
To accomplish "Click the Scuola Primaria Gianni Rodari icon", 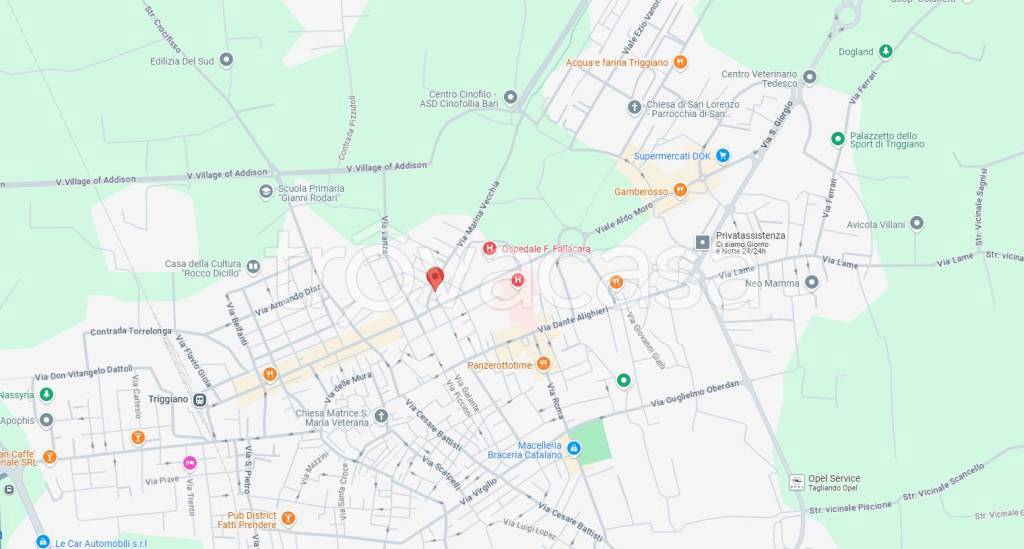I will point(266,192).
